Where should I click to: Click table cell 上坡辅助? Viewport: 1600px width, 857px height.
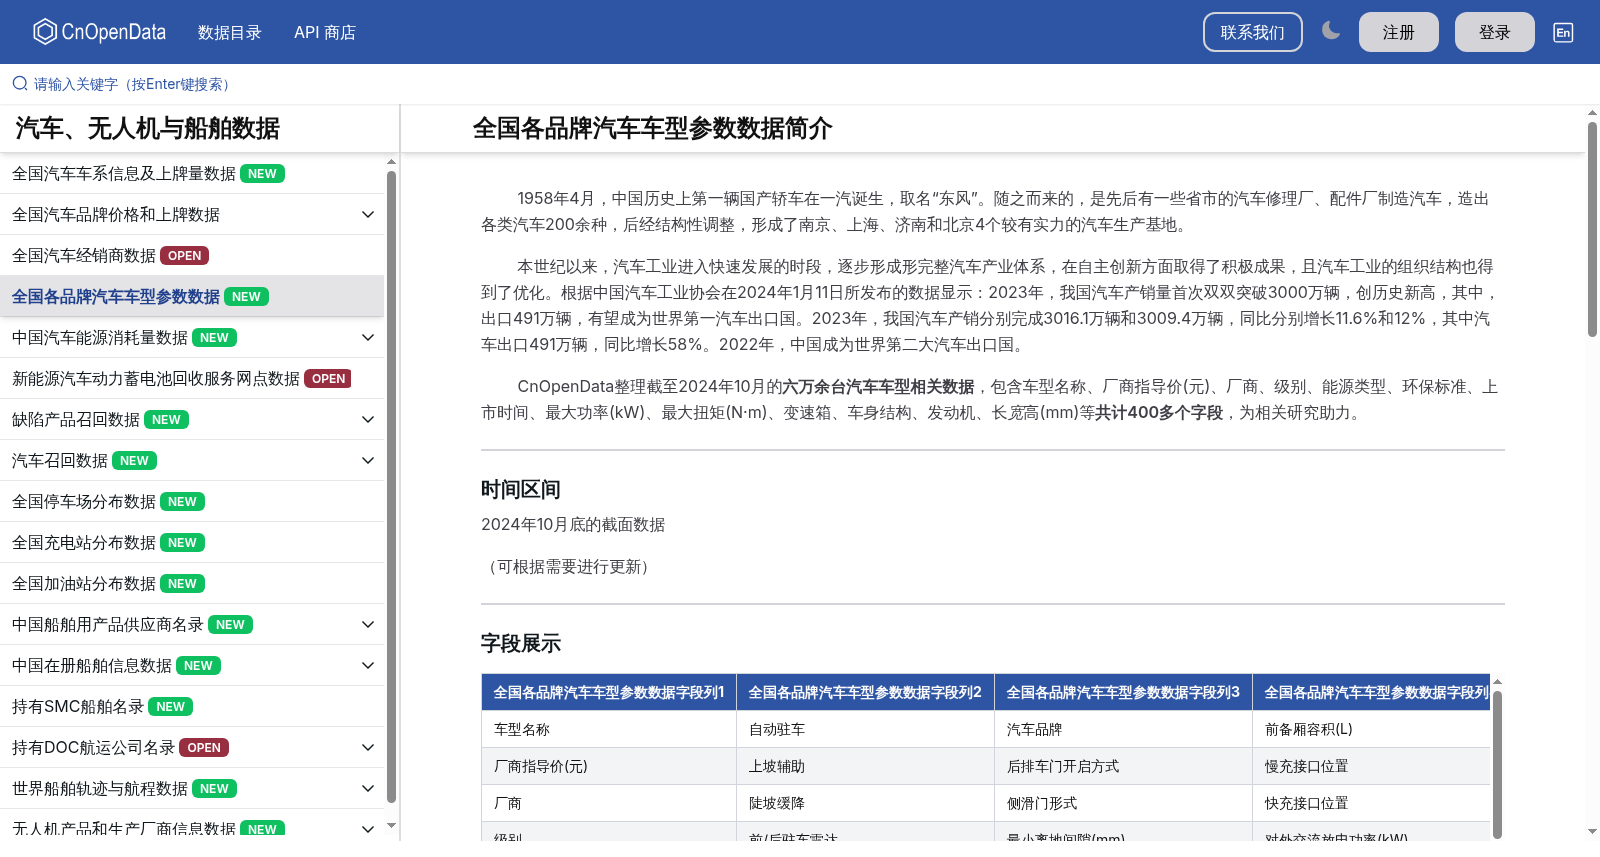[x=865, y=766]
